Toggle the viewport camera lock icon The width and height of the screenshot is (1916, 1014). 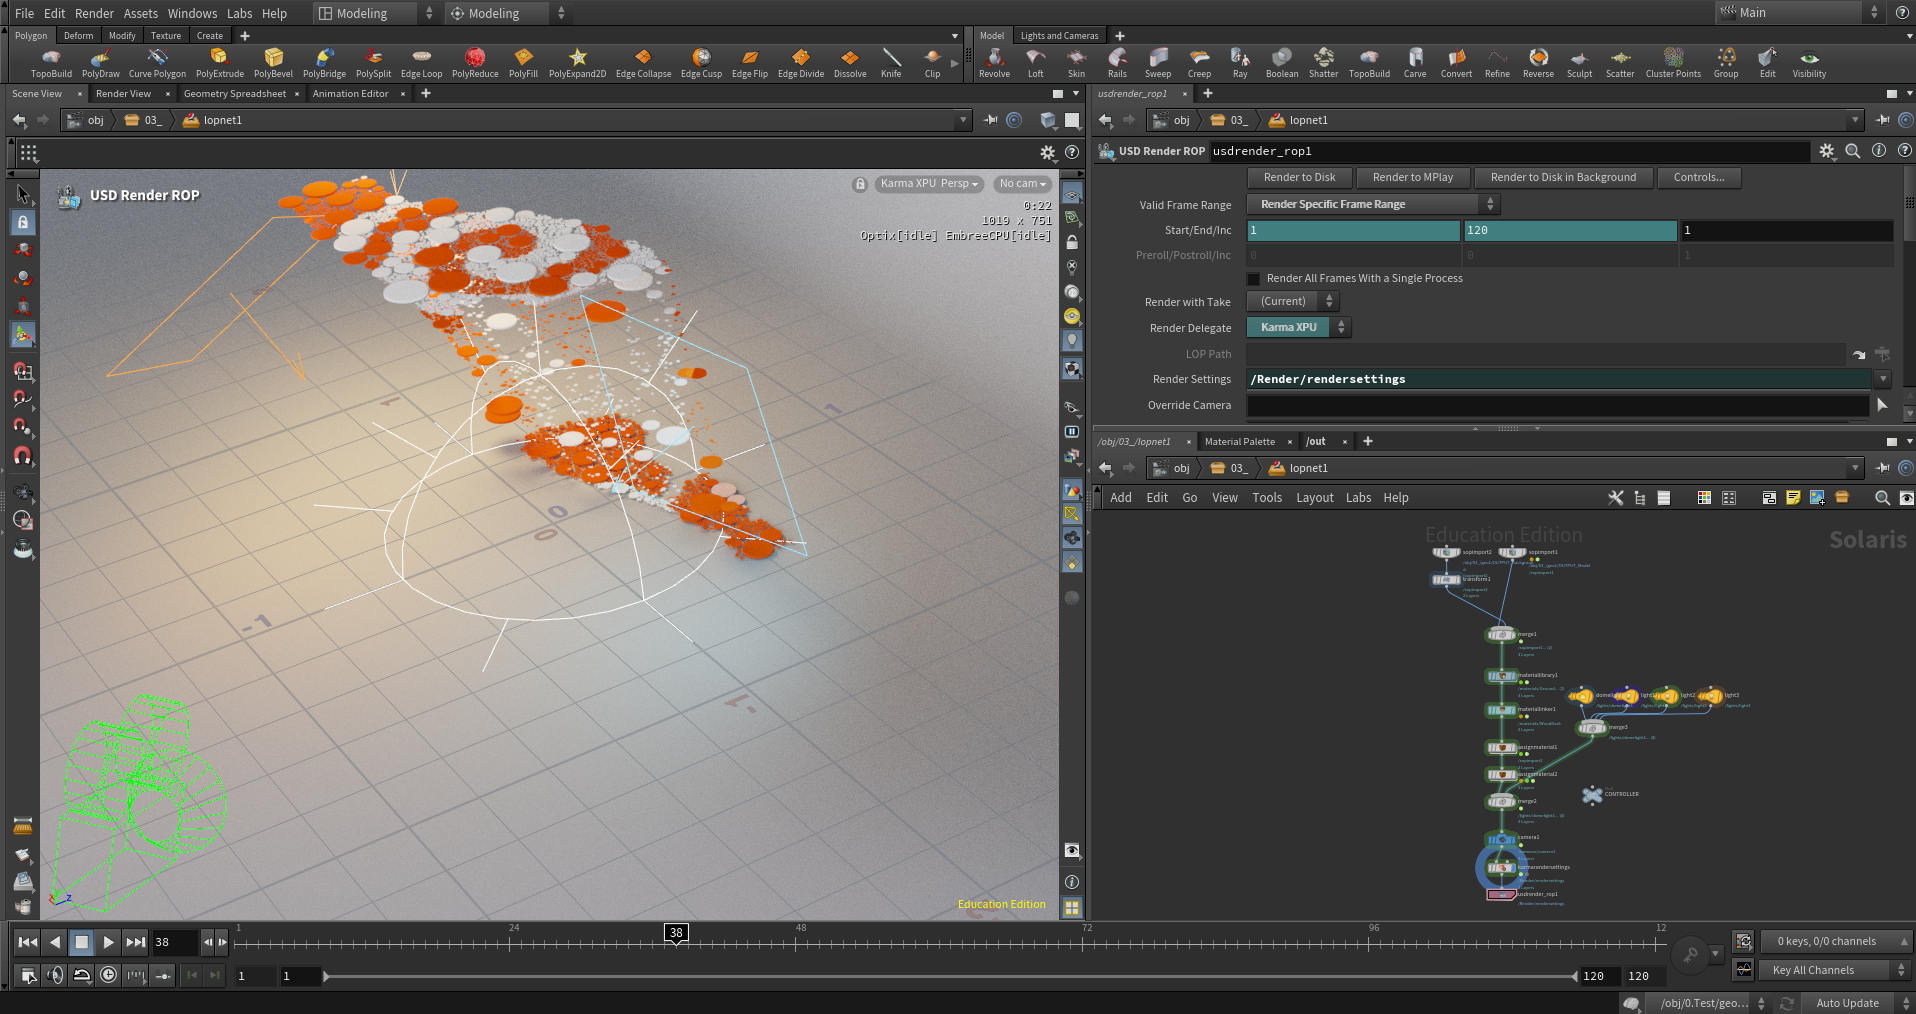click(860, 184)
